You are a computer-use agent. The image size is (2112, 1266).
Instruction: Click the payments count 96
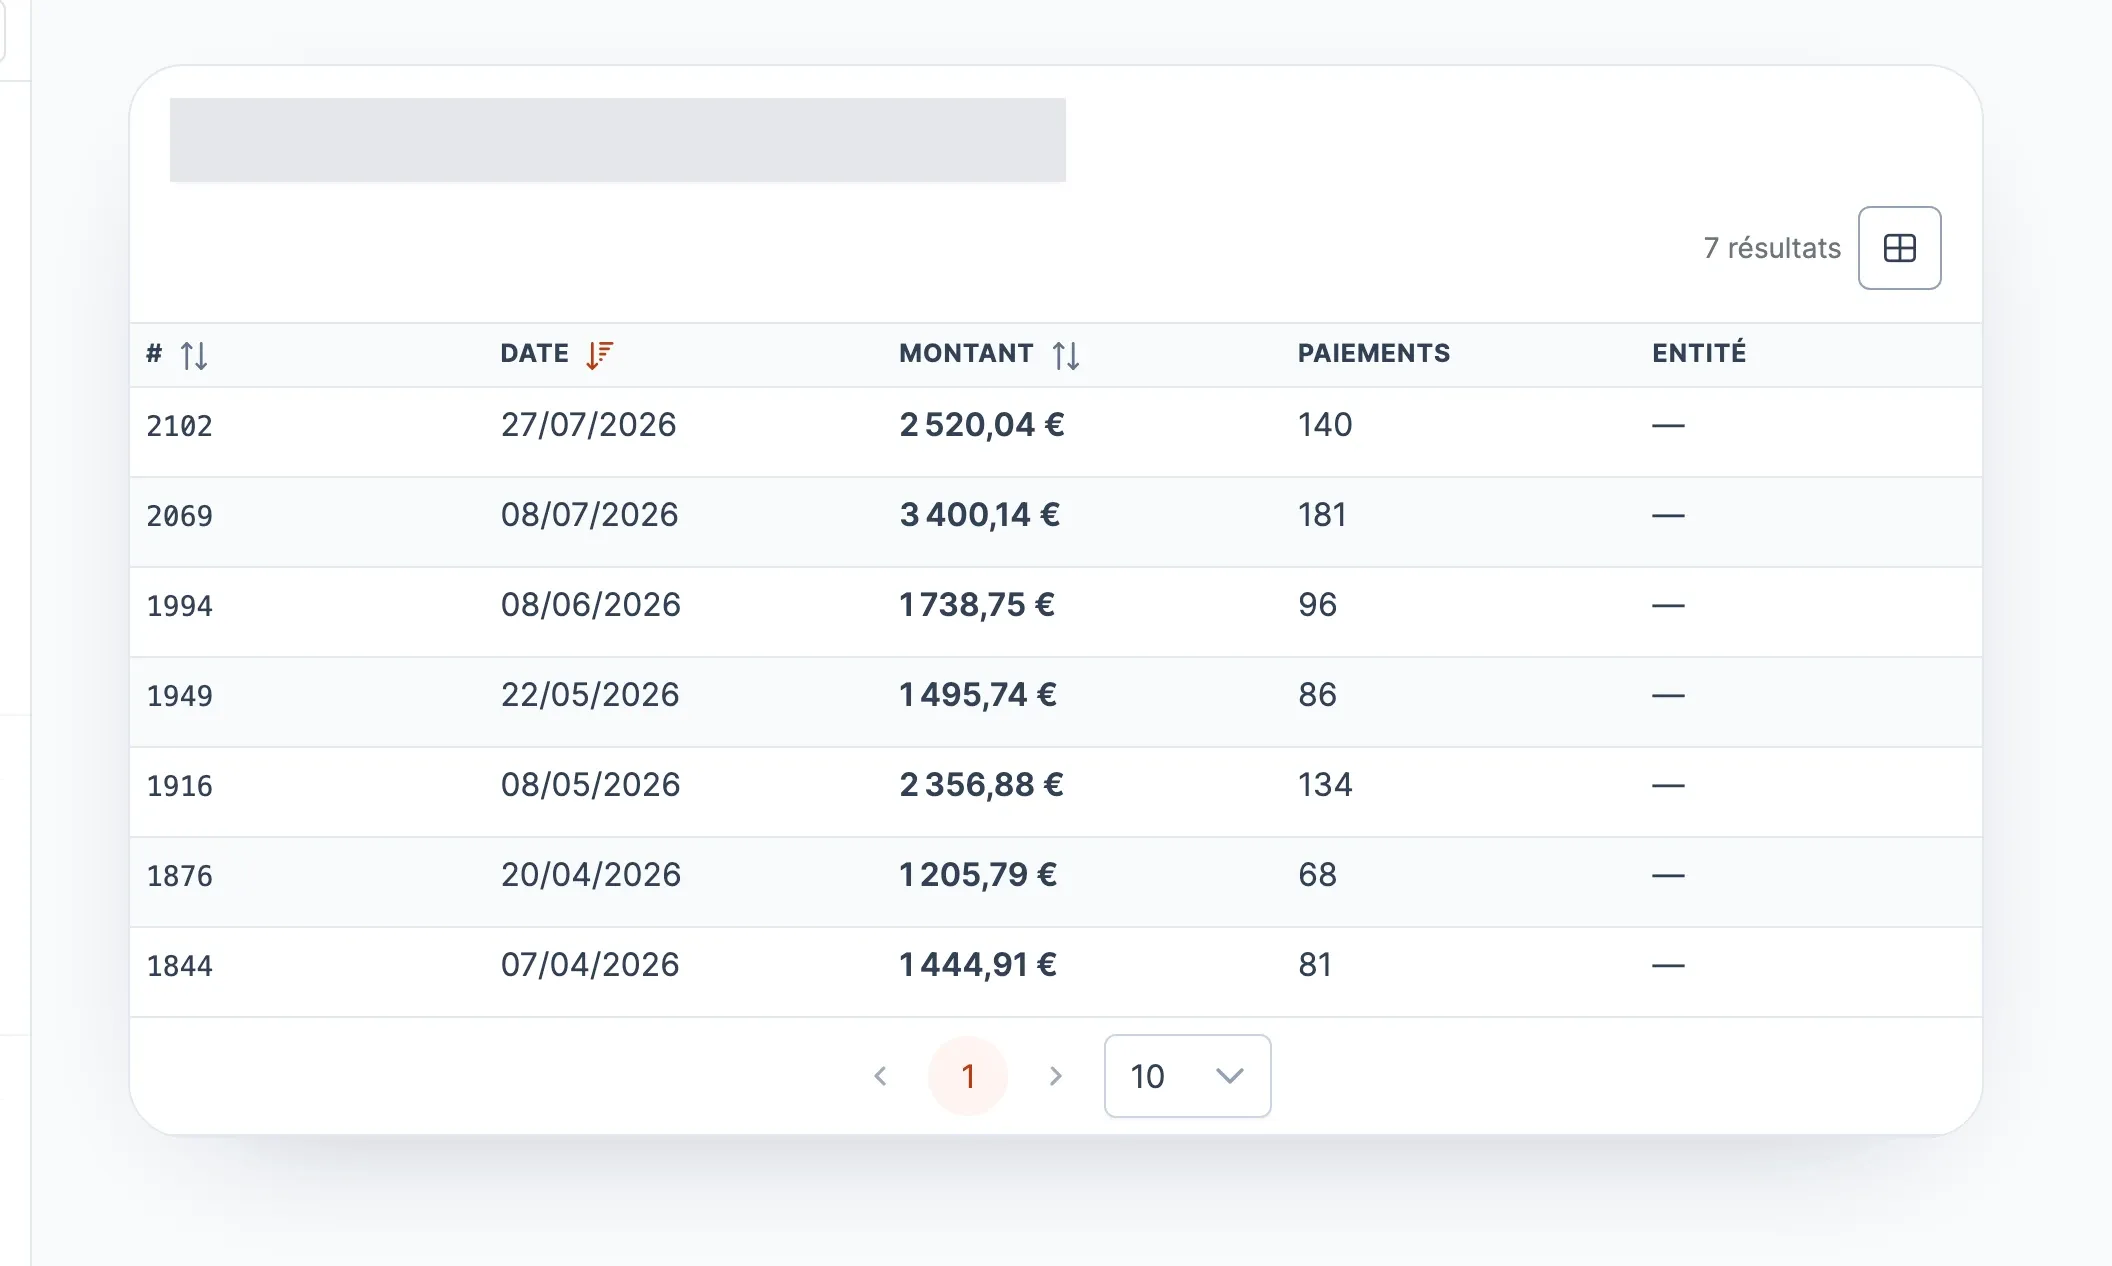tap(1317, 605)
